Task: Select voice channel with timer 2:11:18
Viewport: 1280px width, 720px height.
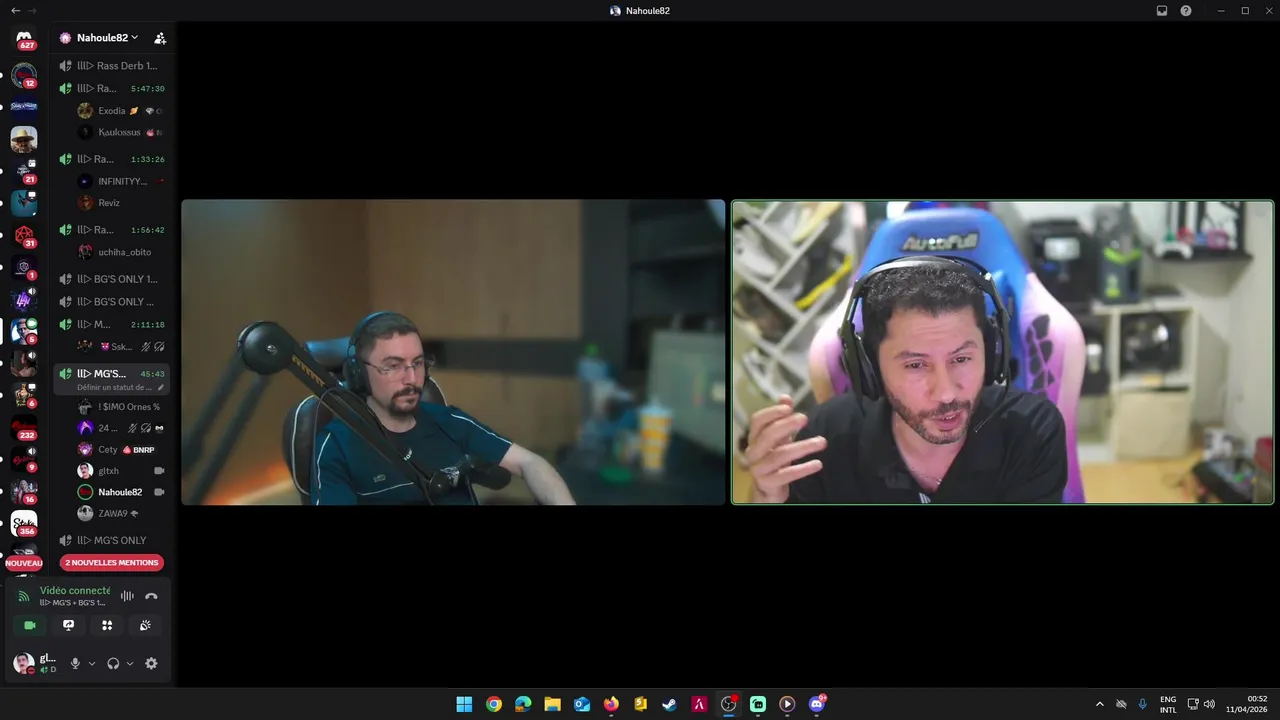Action: tap(112, 325)
